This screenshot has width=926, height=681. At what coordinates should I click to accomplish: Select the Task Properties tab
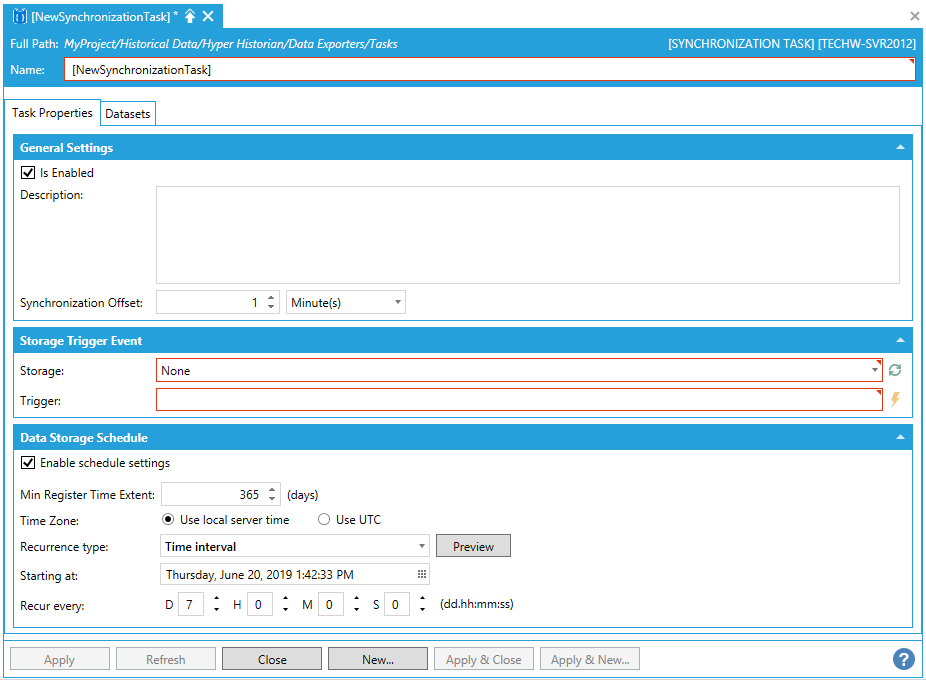tap(52, 113)
